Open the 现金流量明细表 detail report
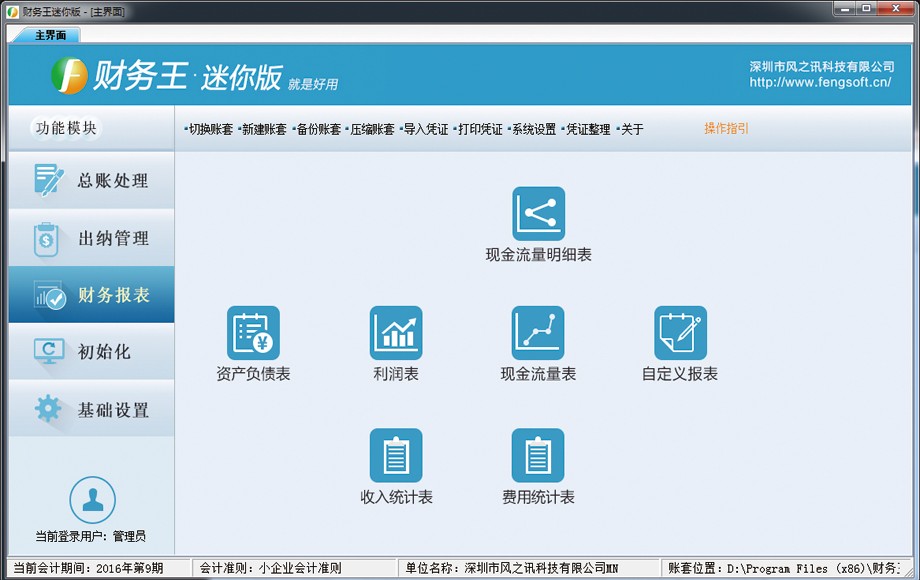The width and height of the screenshot is (920, 580). (x=537, y=215)
